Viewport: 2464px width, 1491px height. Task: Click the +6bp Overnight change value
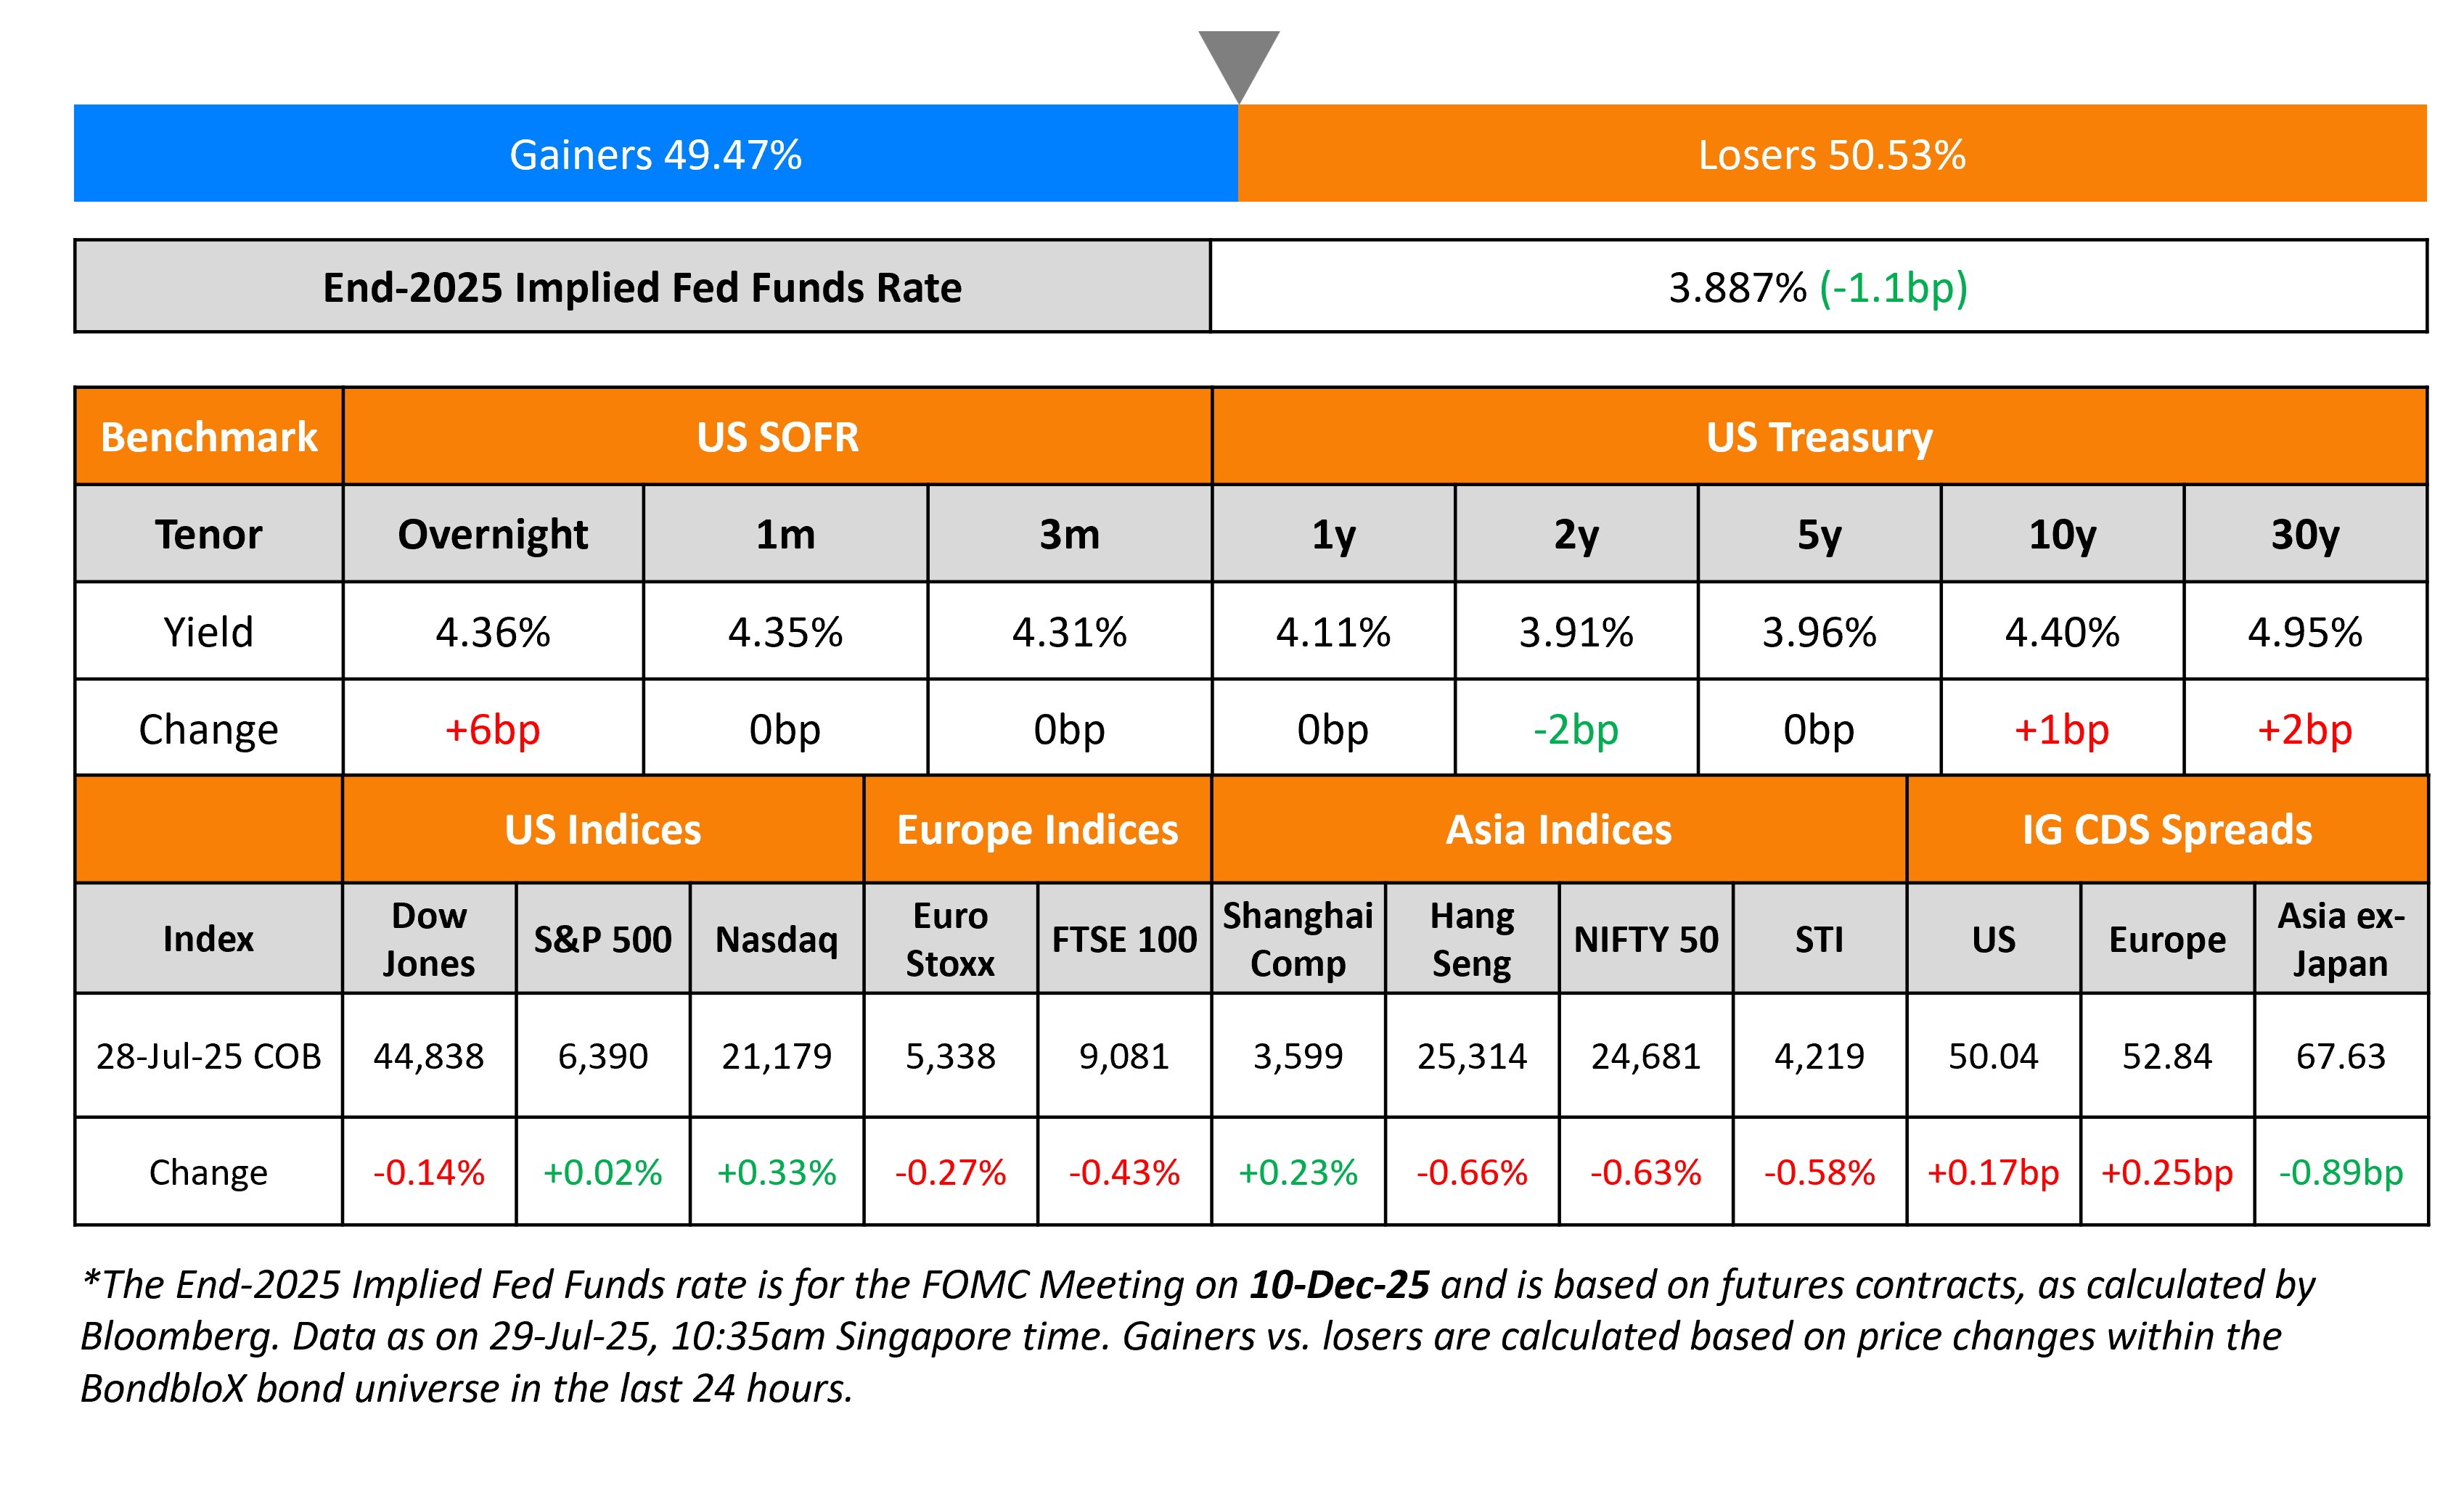[492, 729]
